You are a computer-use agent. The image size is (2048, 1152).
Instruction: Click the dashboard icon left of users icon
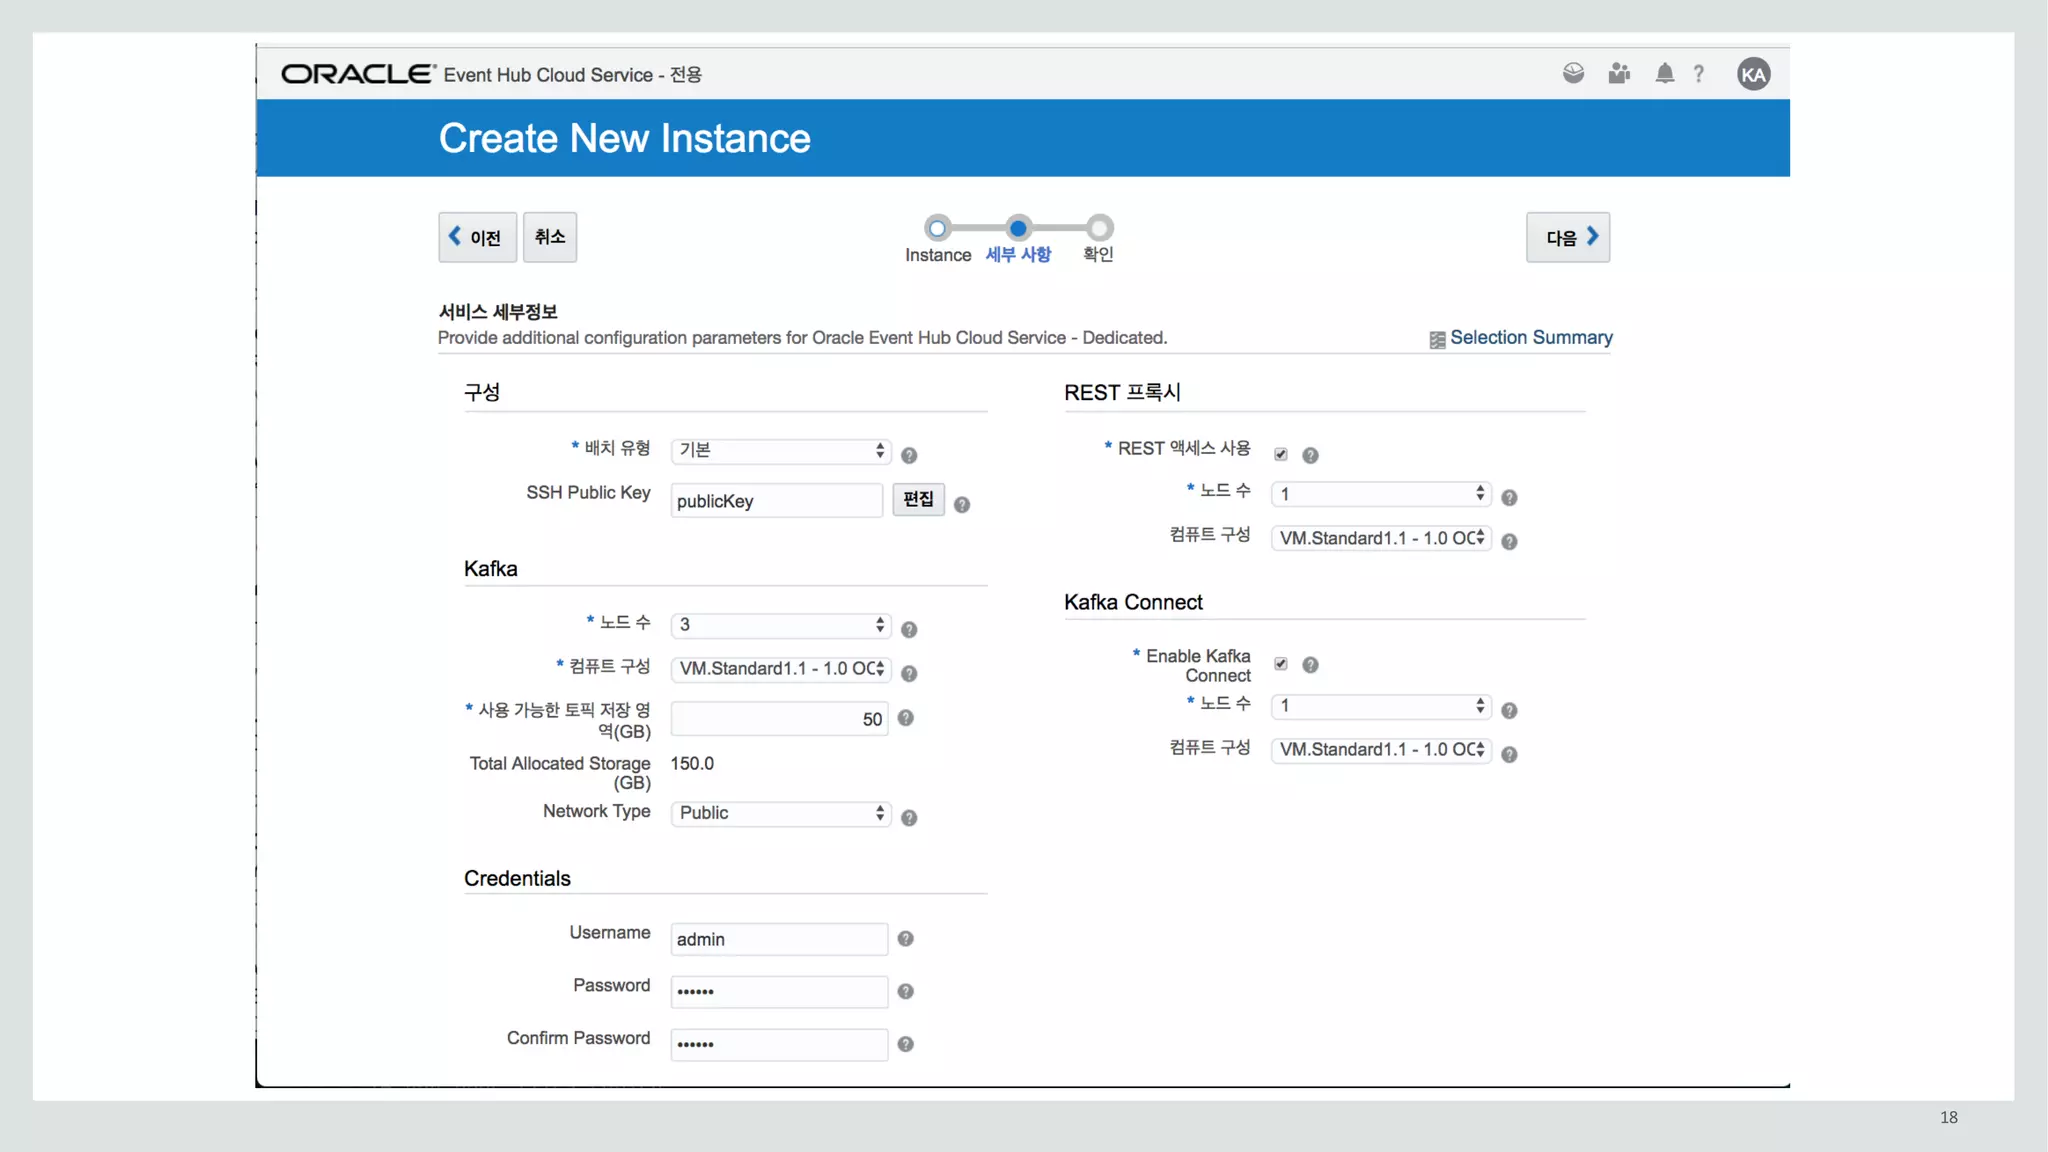tap(1573, 74)
